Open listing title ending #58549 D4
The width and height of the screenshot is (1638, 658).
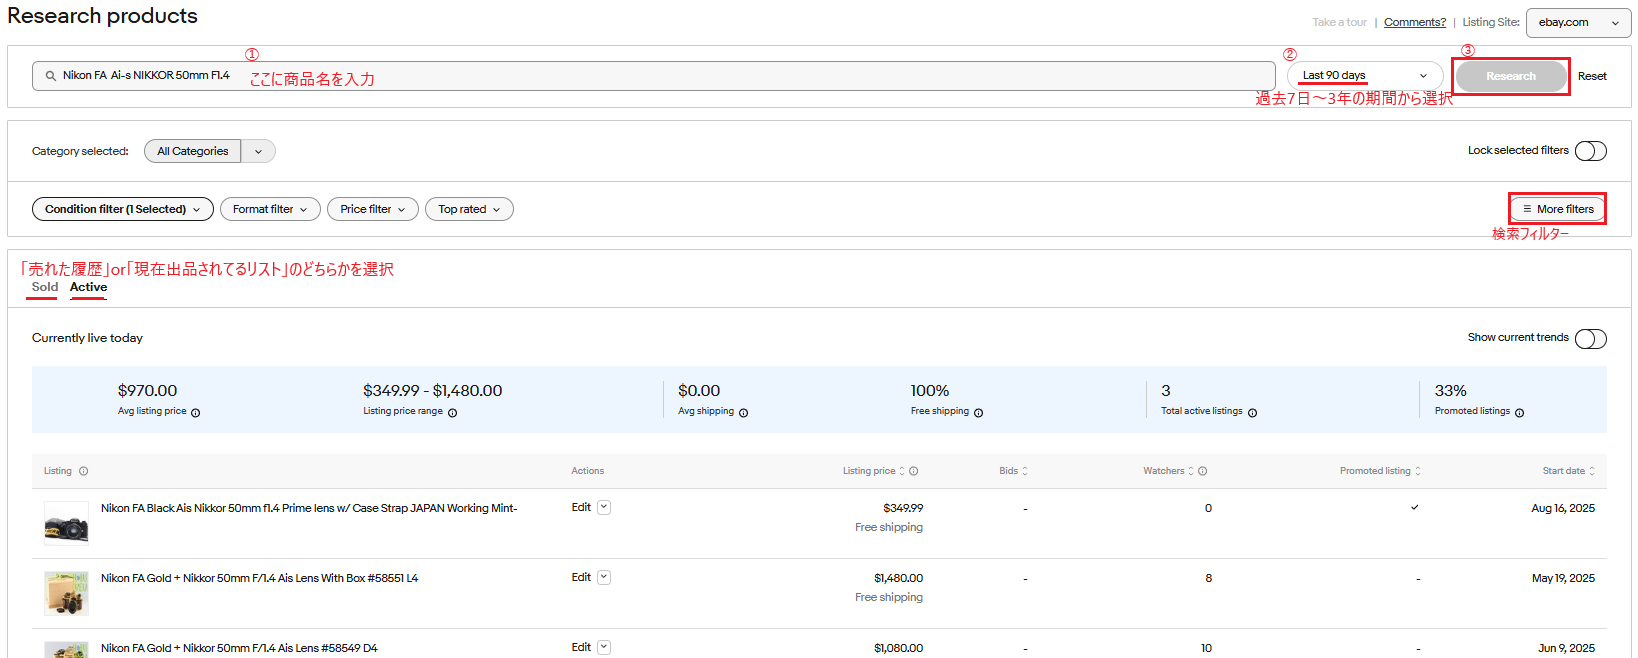[239, 648]
